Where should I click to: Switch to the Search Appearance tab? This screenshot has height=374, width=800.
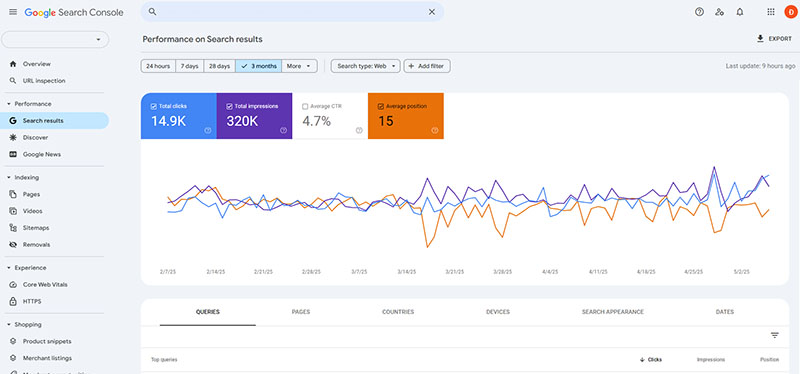pyautogui.click(x=613, y=312)
